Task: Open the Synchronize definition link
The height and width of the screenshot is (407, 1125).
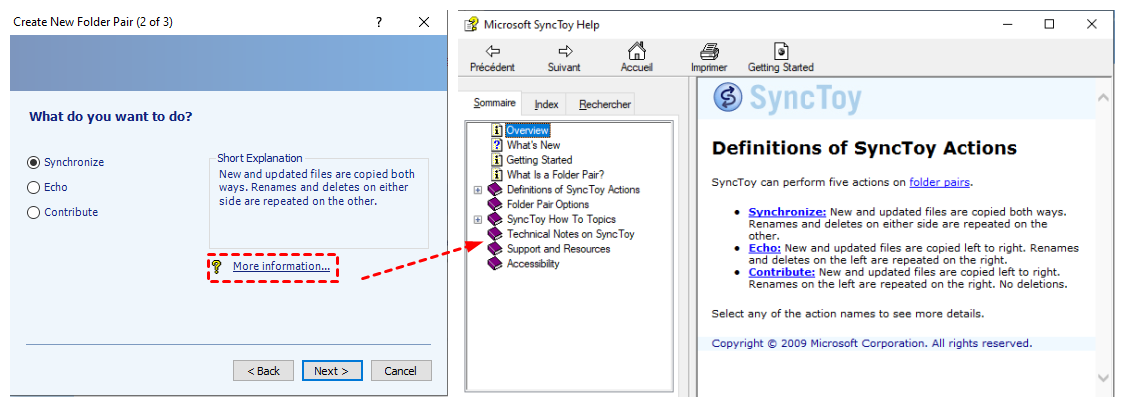Action: click(x=787, y=212)
